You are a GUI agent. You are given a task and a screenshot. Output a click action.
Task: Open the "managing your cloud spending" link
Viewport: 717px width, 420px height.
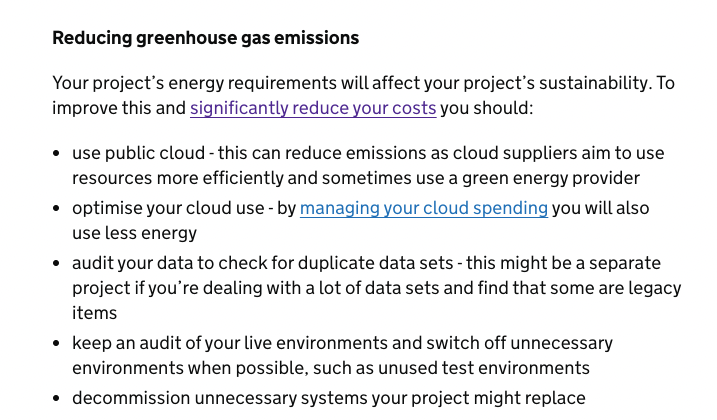424,208
